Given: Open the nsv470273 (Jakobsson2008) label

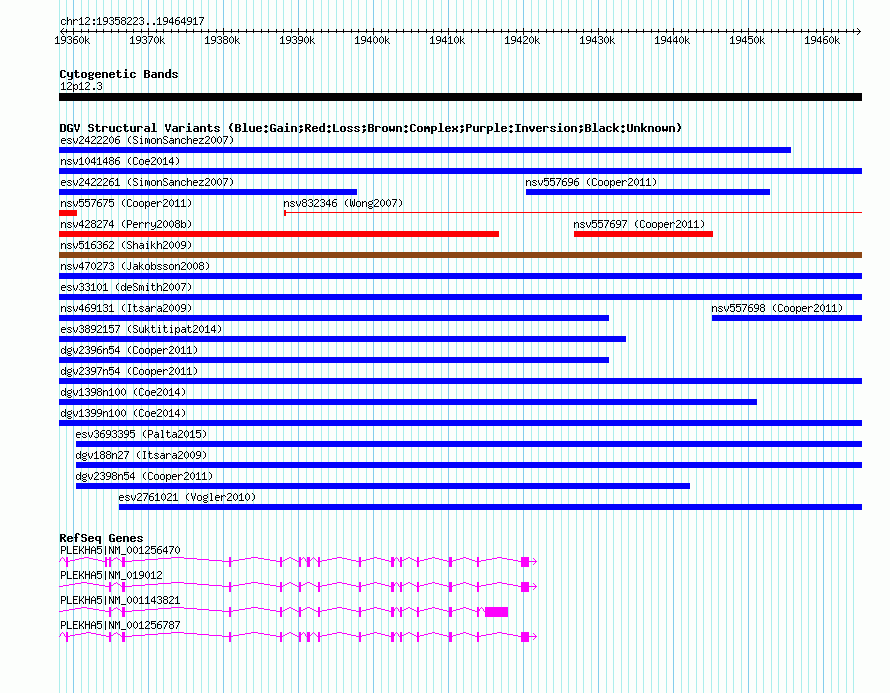Looking at the screenshot, I should [x=135, y=266].
